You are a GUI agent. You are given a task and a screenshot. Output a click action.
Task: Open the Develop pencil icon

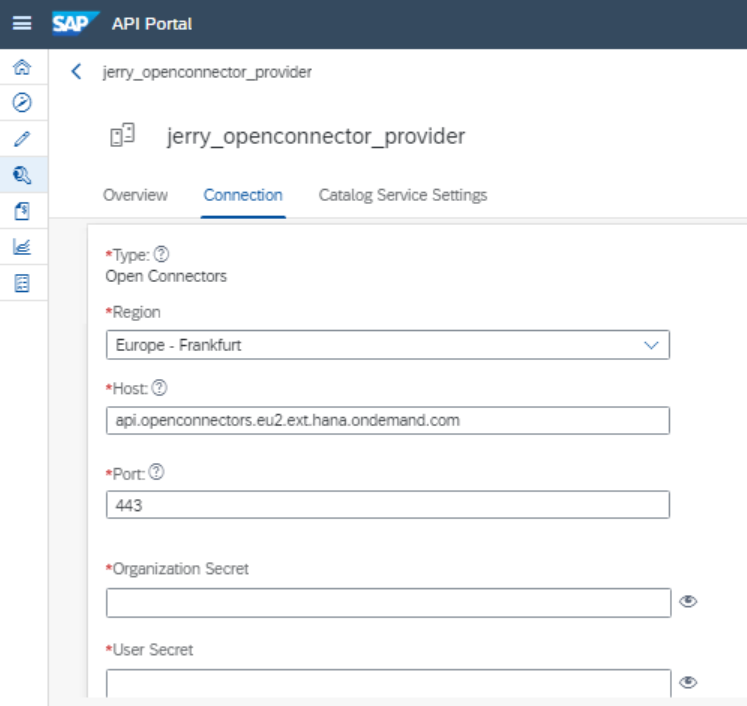click(22, 139)
